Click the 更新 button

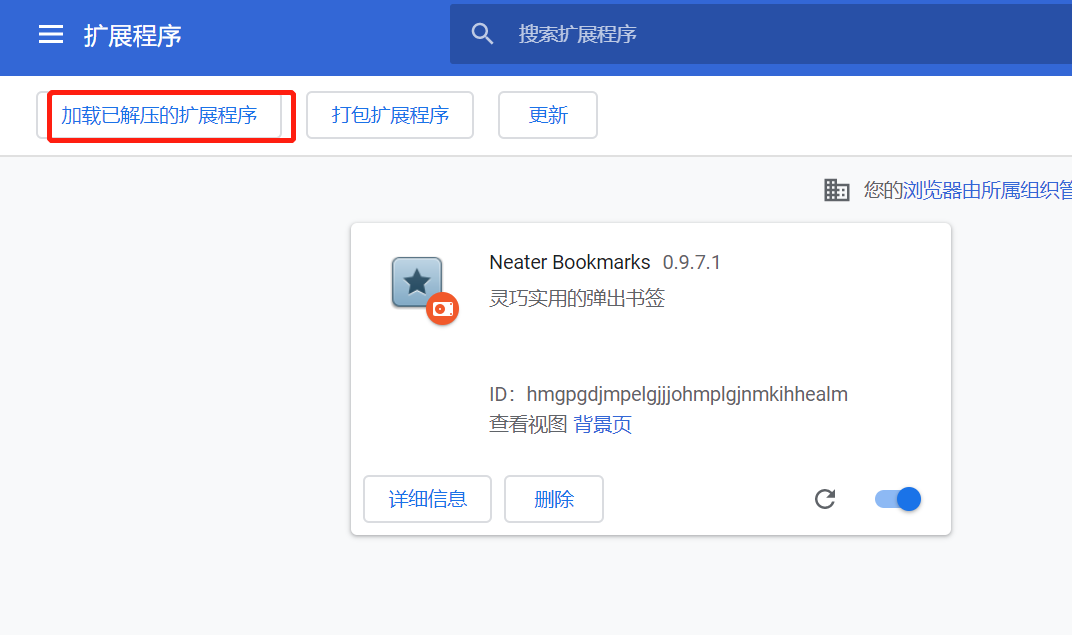548,115
